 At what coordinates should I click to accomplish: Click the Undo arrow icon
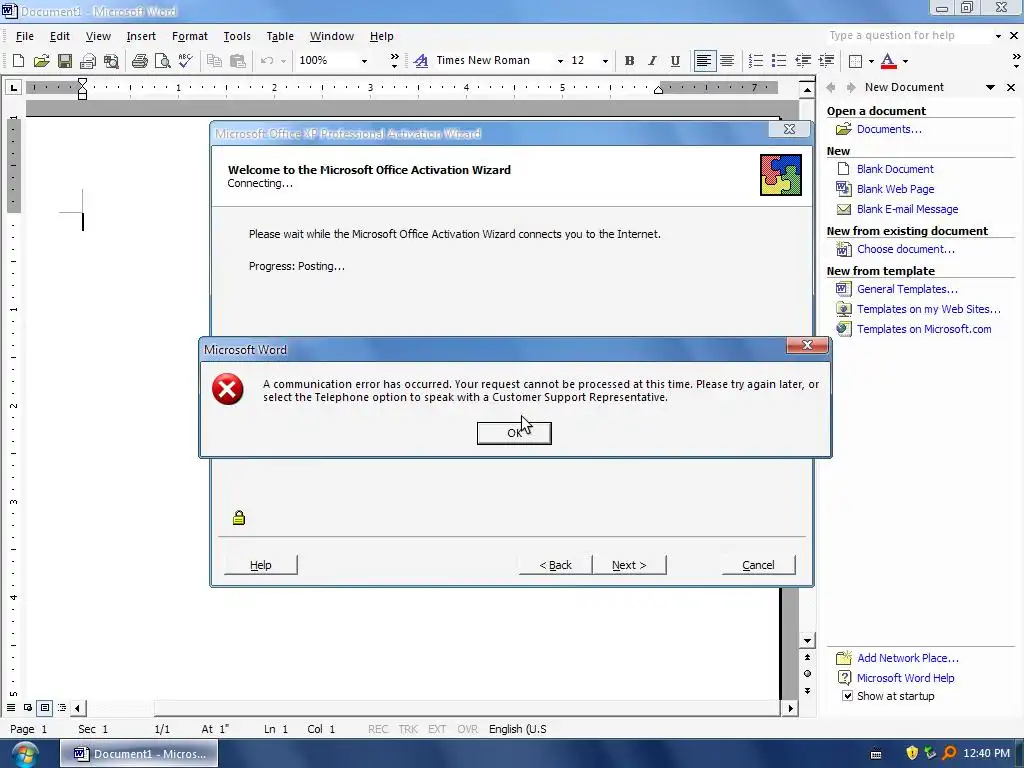pyautogui.click(x=266, y=61)
